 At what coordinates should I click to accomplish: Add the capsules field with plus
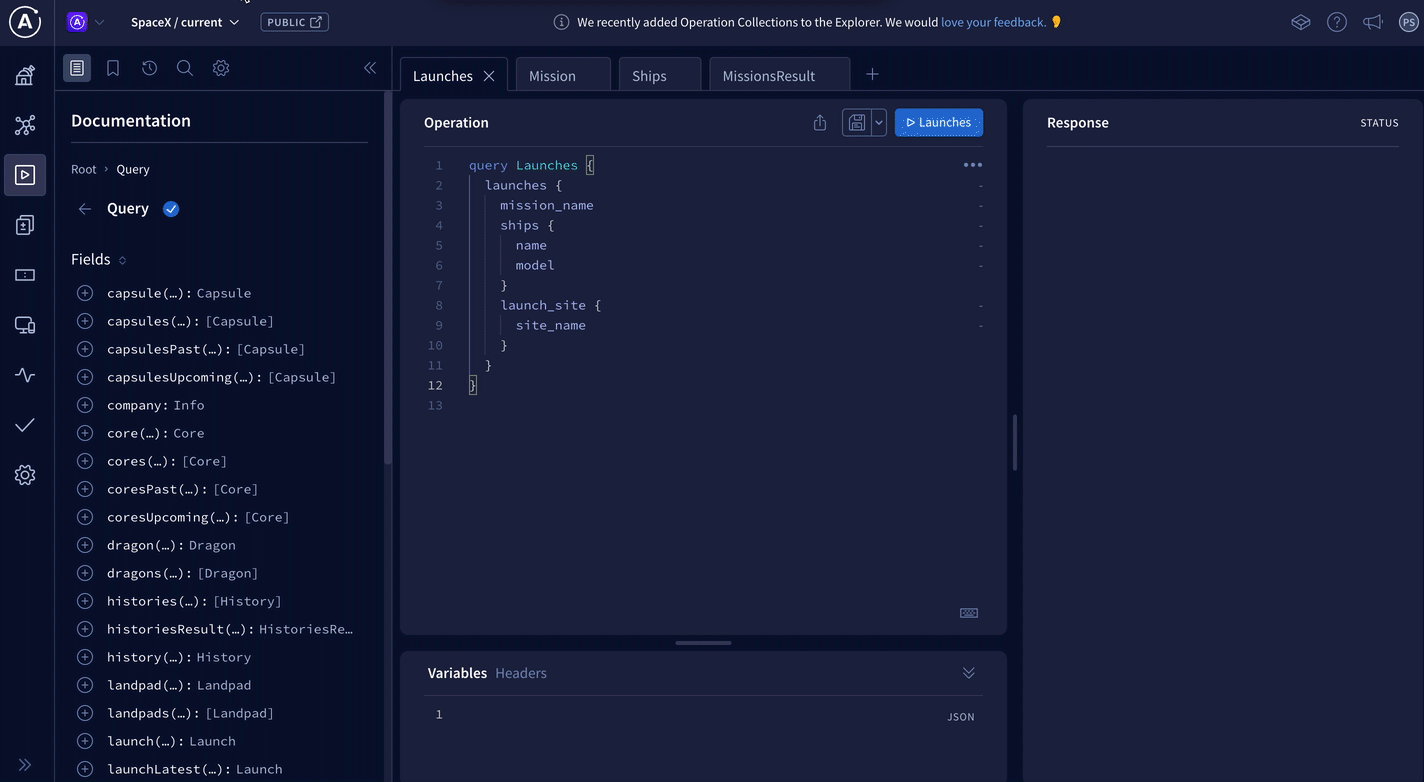[x=85, y=321]
